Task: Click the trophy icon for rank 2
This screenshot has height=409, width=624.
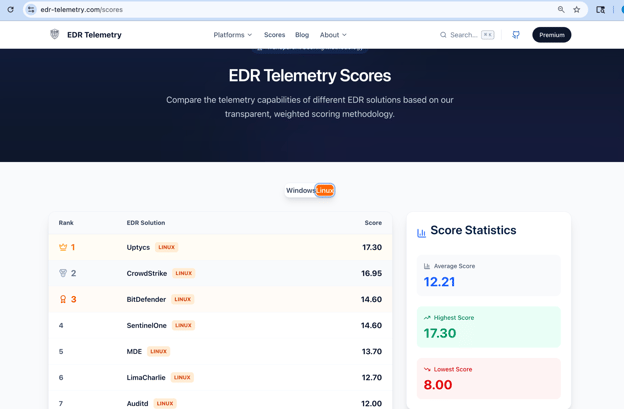Action: (63, 273)
